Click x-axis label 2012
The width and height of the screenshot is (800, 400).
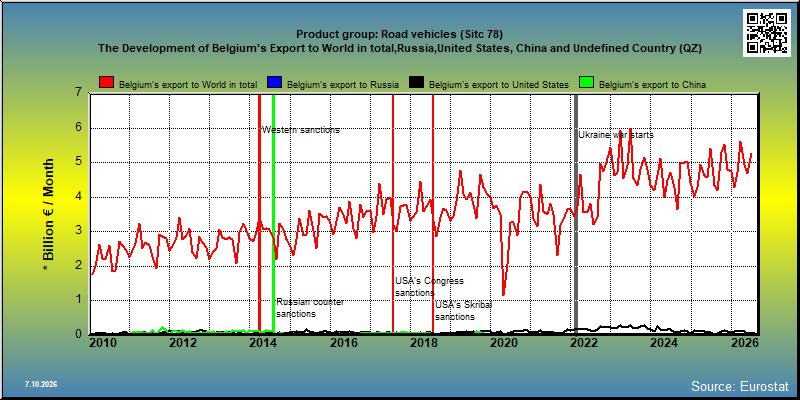pos(183,342)
